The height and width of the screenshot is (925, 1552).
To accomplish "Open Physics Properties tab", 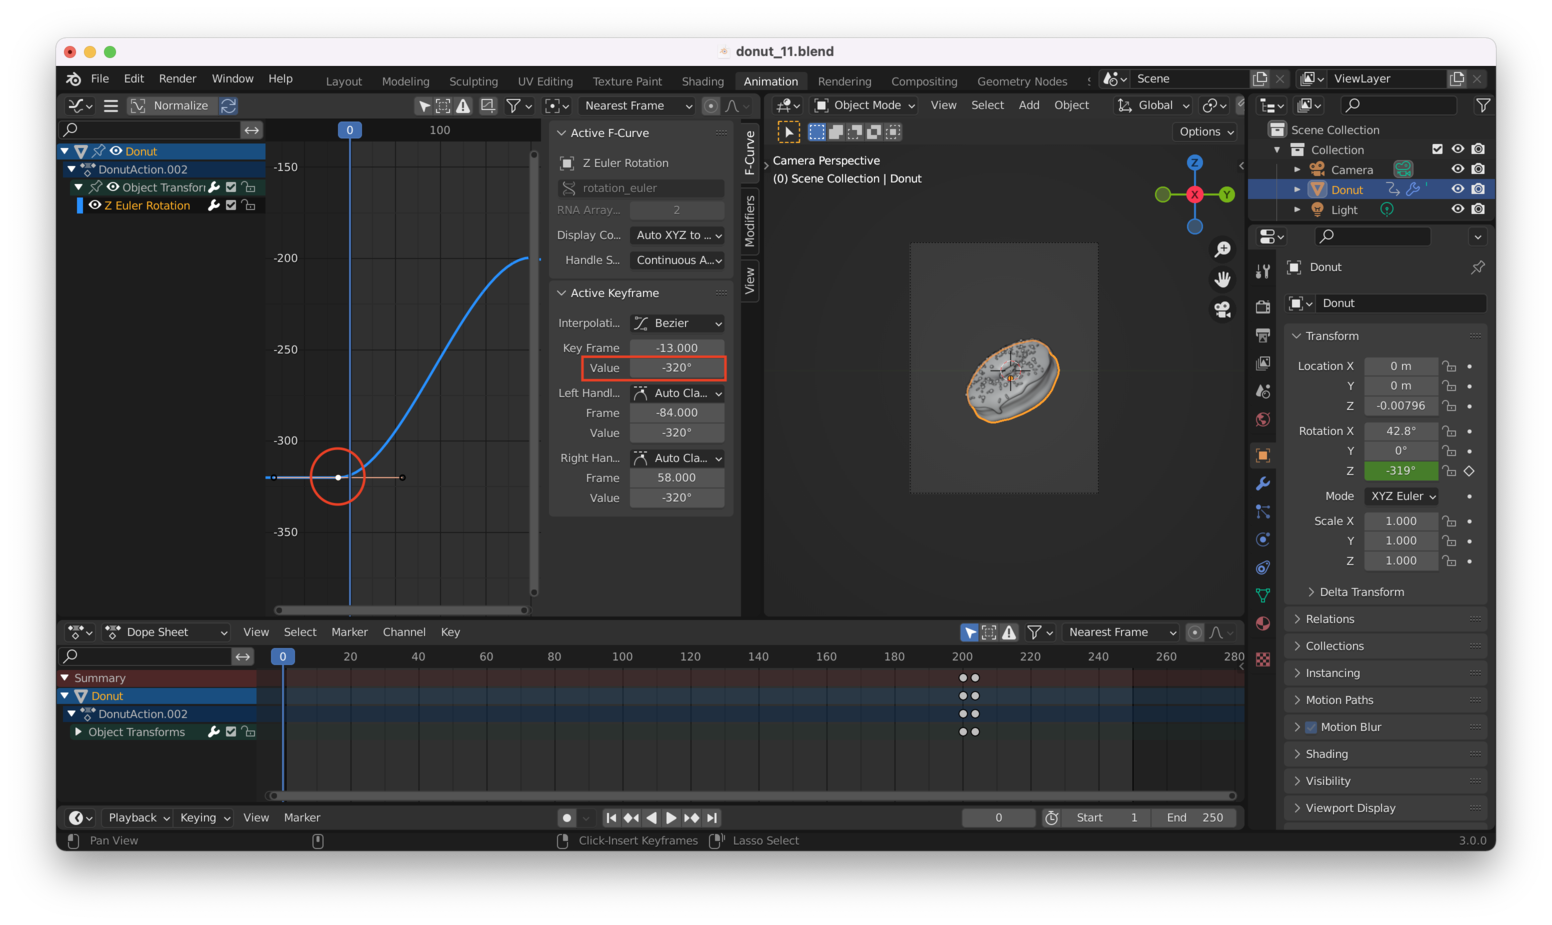I will (x=1263, y=539).
